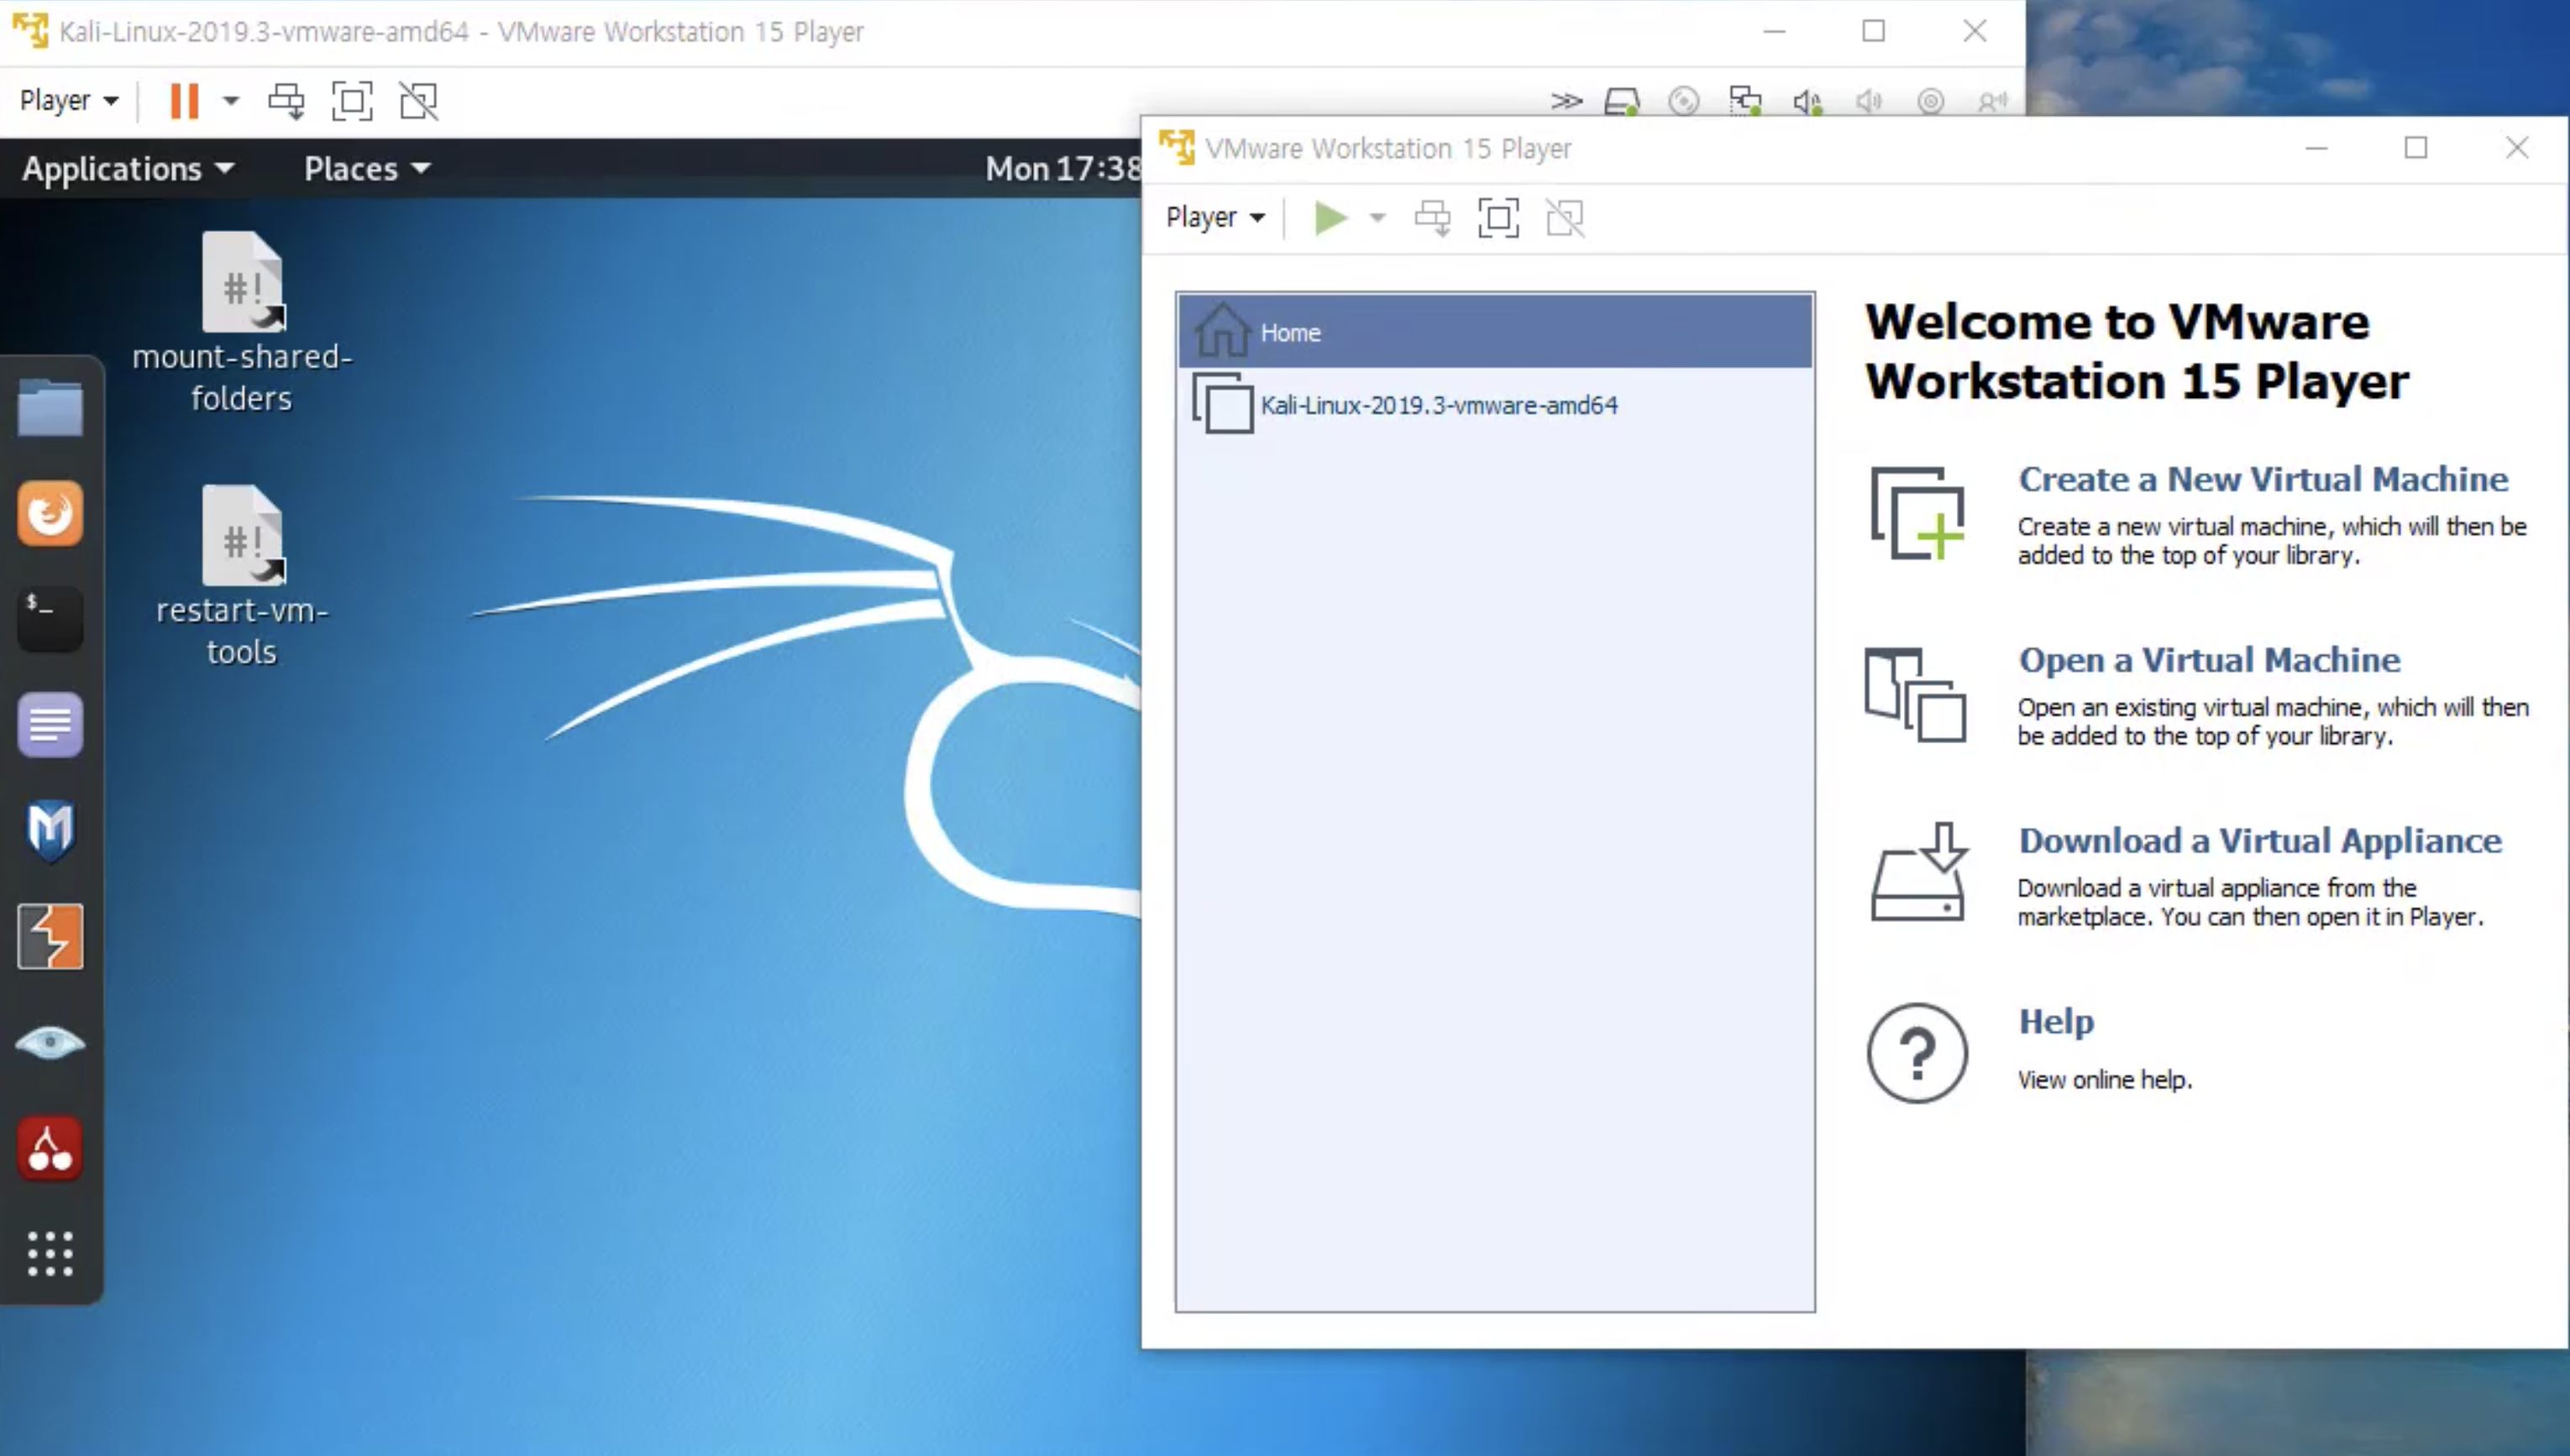Pause the running Kali virtual machine
Image resolution: width=2570 pixels, height=1456 pixels.
click(x=184, y=101)
